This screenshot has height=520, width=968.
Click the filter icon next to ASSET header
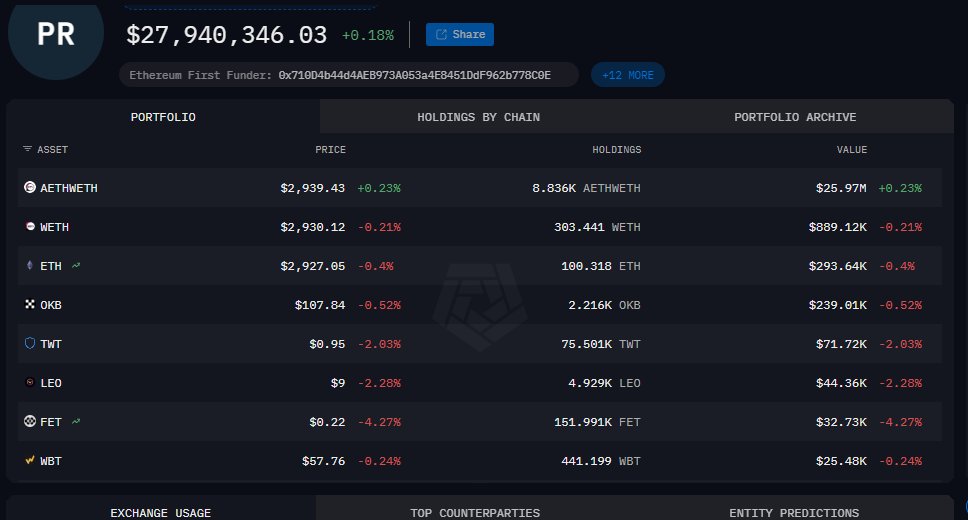tap(27, 149)
